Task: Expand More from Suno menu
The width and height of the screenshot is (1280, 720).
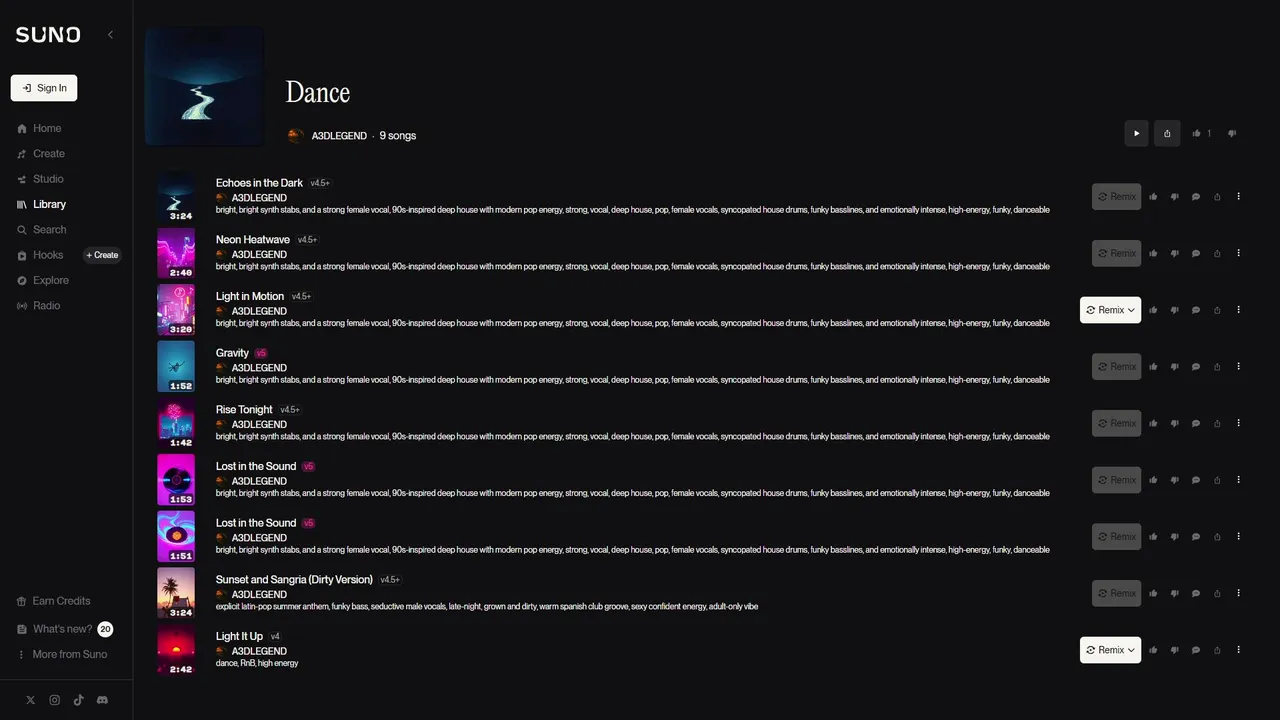Action: [x=61, y=654]
